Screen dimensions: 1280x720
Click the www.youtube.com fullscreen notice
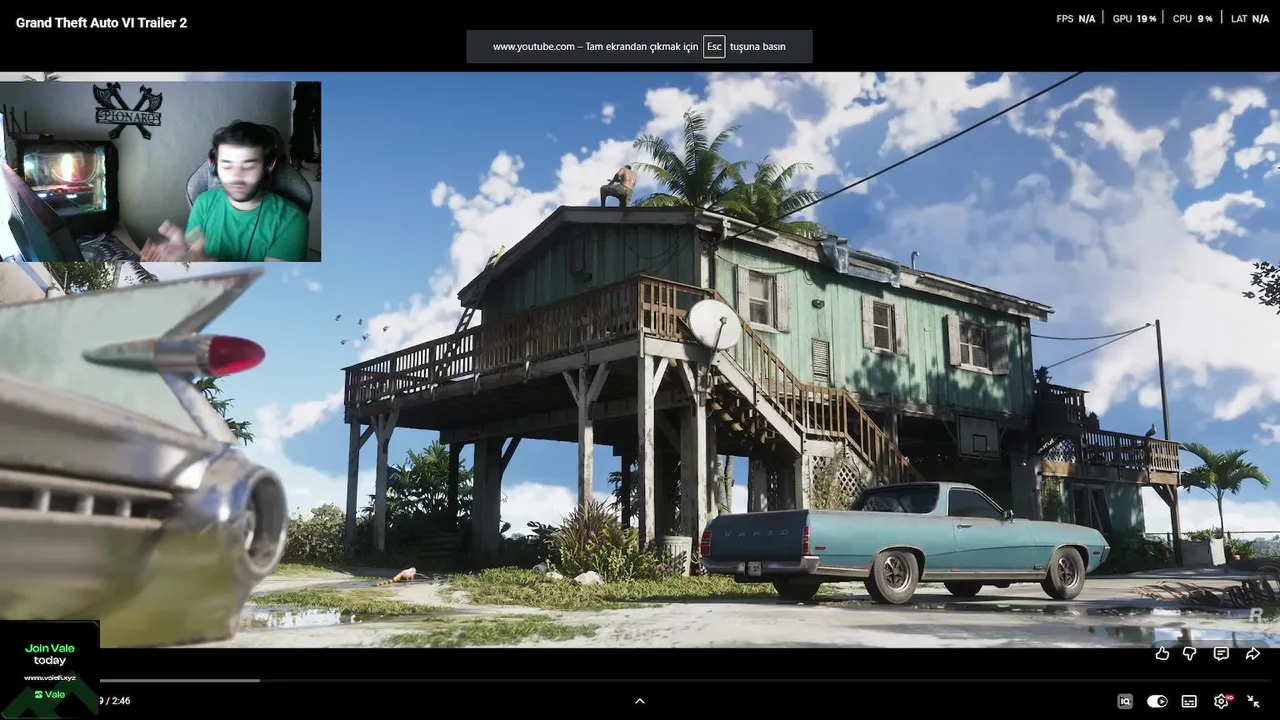tap(639, 47)
